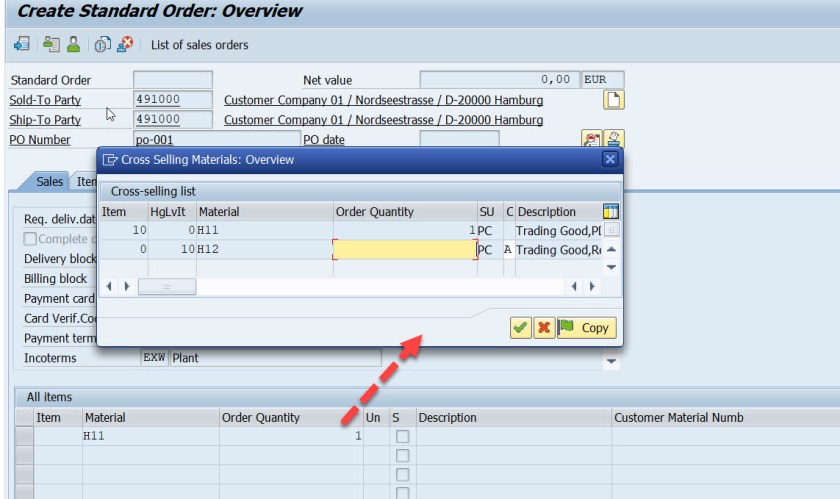Viewport: 840px width, 499px height.
Task: Click the PO date input field
Action: click(460, 139)
